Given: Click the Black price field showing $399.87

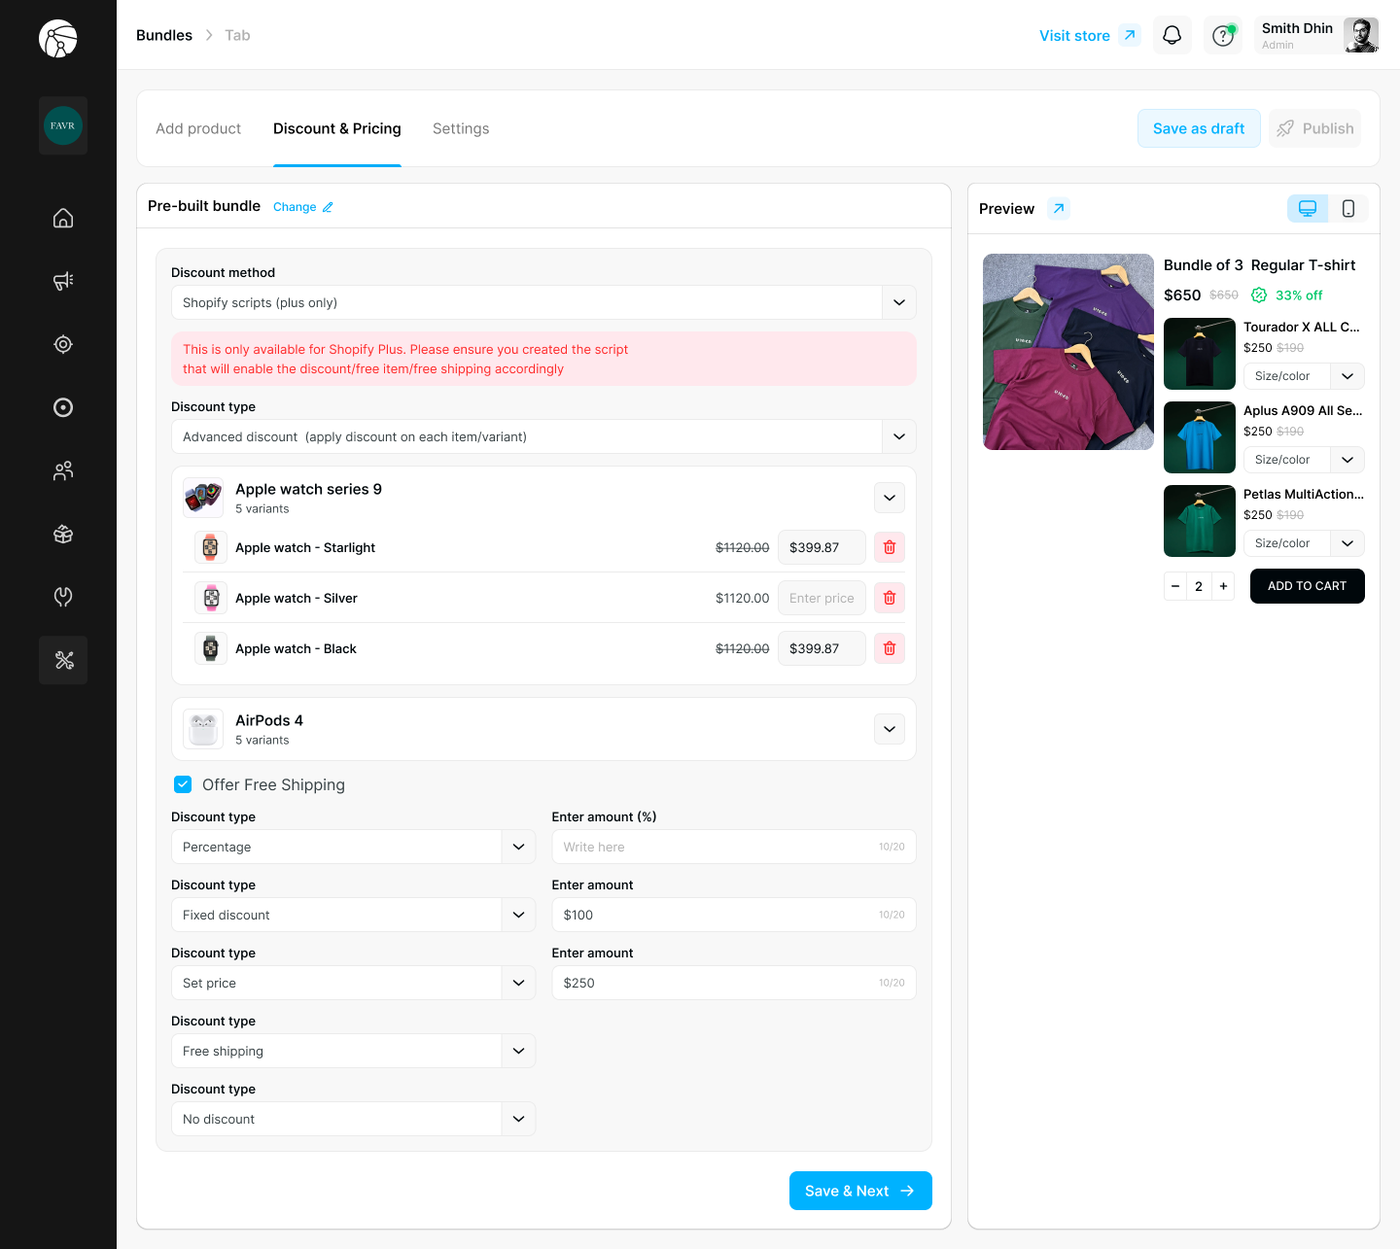Looking at the screenshot, I should click(x=822, y=649).
